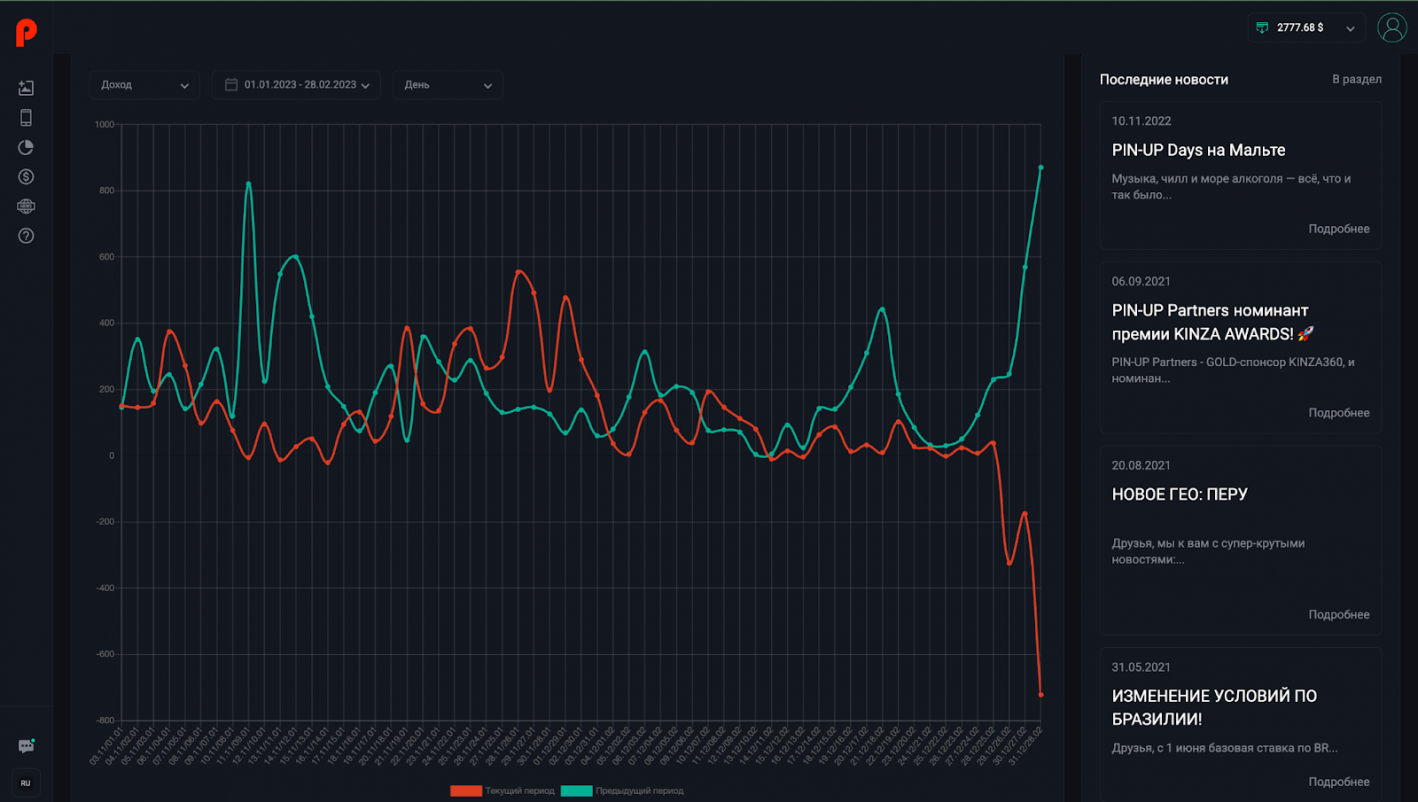1418x802 pixels.
Task: Open the pie chart statistics icon
Action: click(26, 147)
